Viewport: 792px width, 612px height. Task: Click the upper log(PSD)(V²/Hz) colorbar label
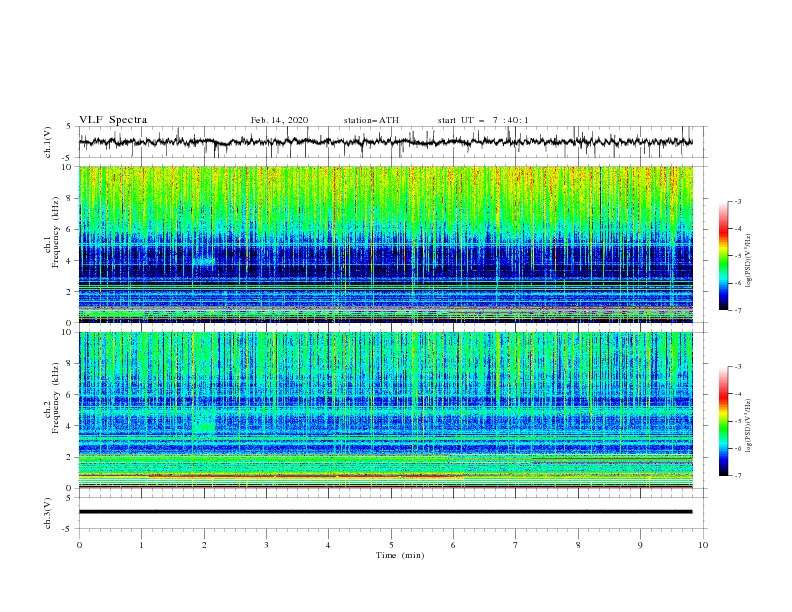tap(748, 261)
